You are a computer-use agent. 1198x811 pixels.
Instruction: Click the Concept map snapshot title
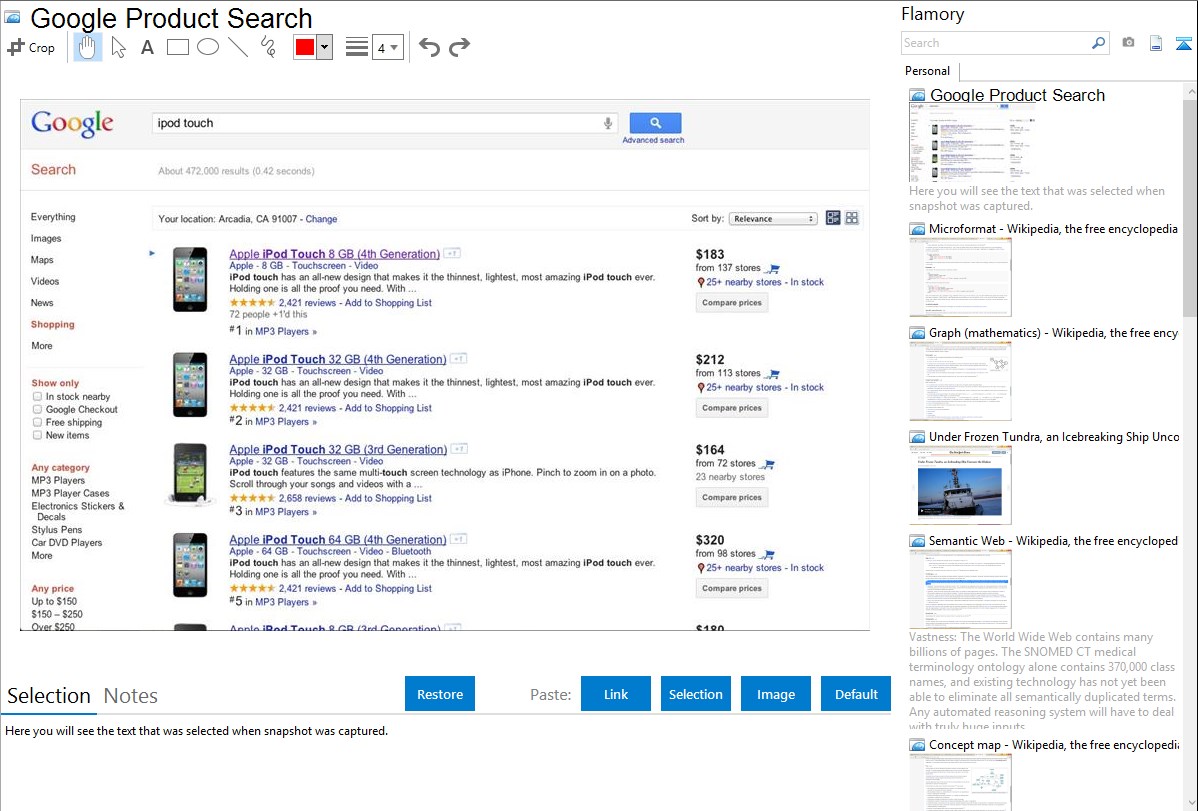(x=1053, y=745)
